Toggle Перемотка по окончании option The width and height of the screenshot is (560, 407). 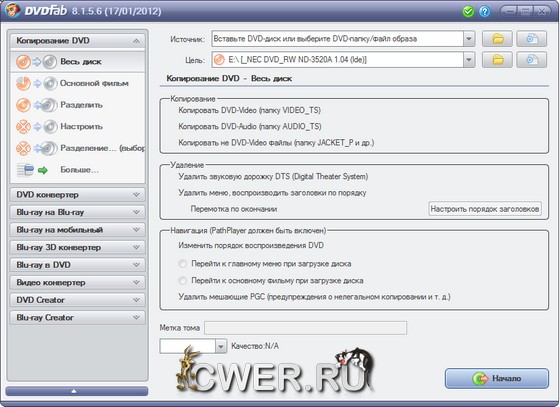[234, 209]
